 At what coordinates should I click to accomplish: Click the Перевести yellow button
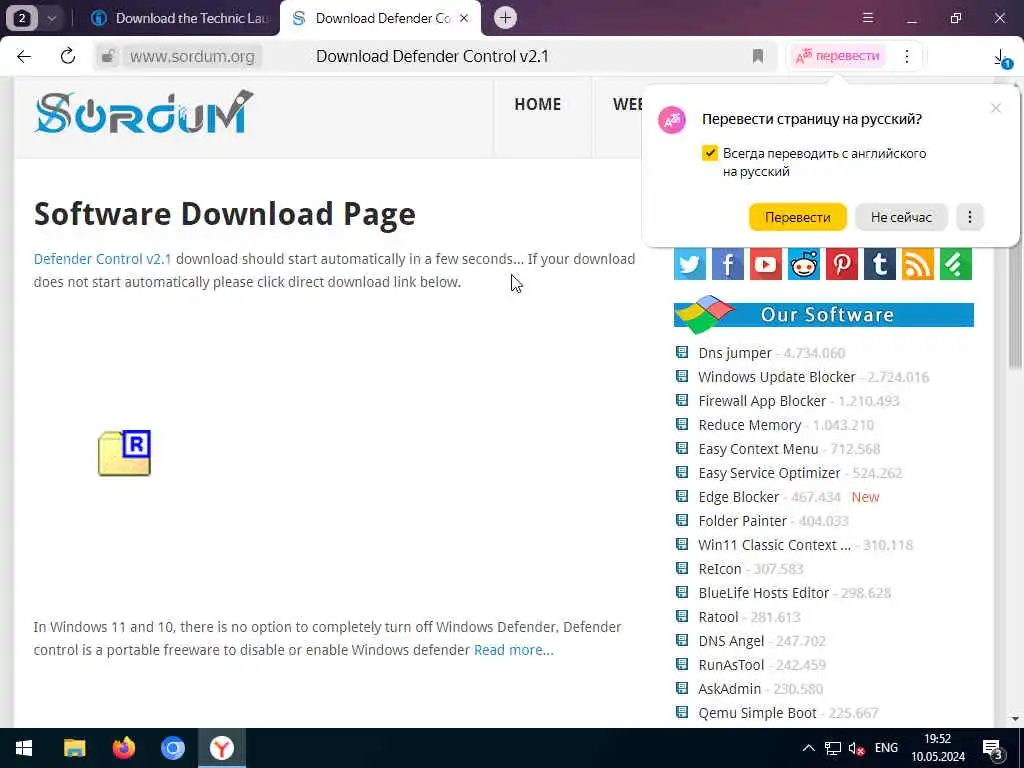pos(797,217)
